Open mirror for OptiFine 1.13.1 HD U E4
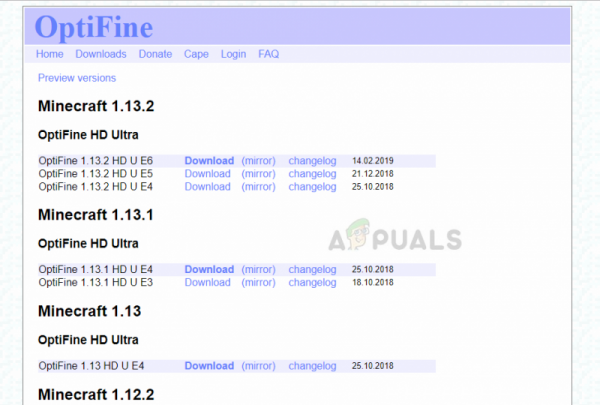600x405 pixels. [258, 269]
